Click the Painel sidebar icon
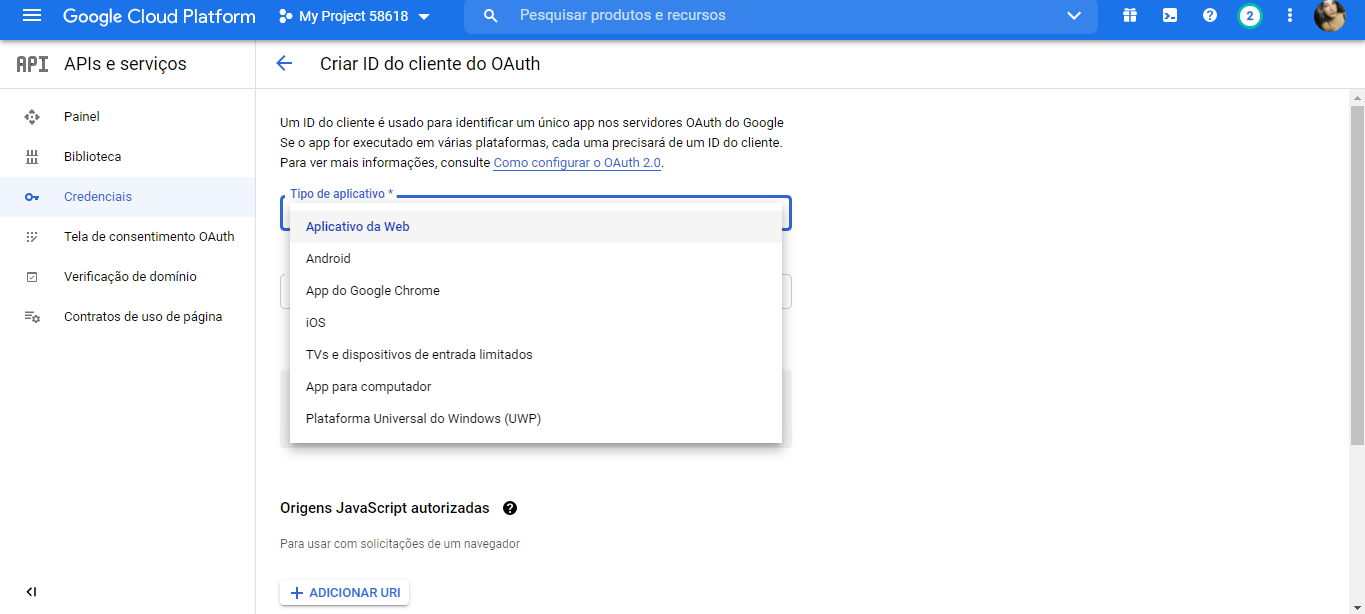 (x=32, y=117)
